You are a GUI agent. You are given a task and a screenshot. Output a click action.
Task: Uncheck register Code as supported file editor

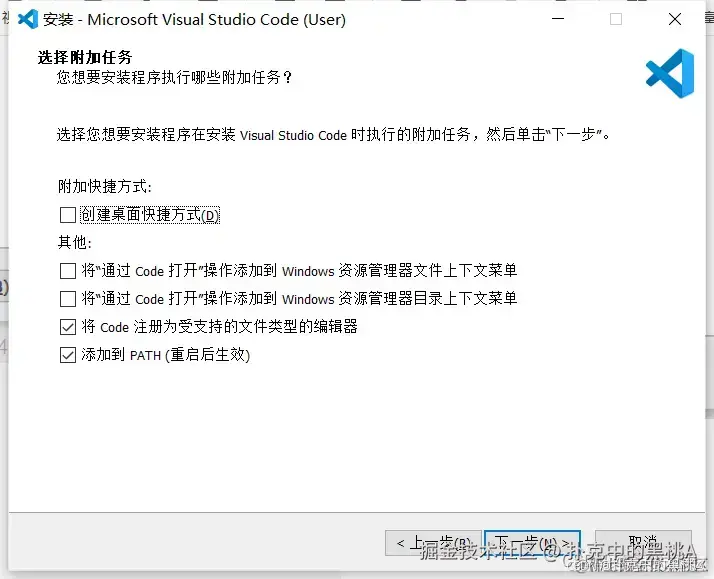[68, 327]
